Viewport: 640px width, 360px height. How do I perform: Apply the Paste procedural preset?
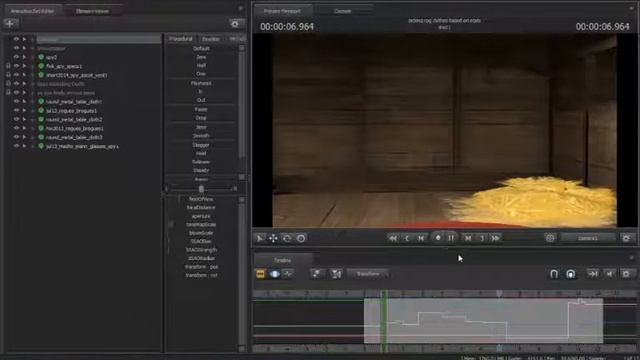pyautogui.click(x=201, y=109)
